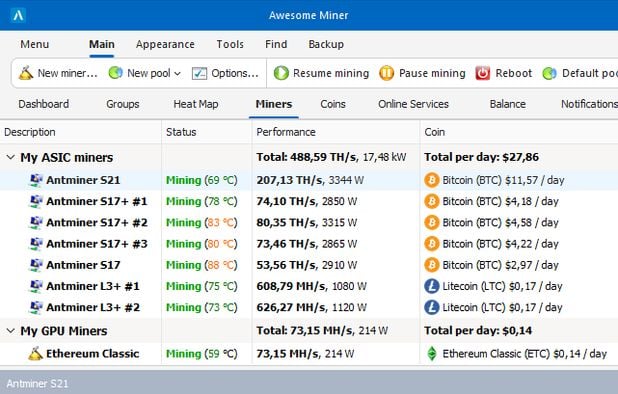Screen dimensions: 618x394
Task: Click the Bitcoin icon at $2,97 / day
Action: (x=432, y=265)
